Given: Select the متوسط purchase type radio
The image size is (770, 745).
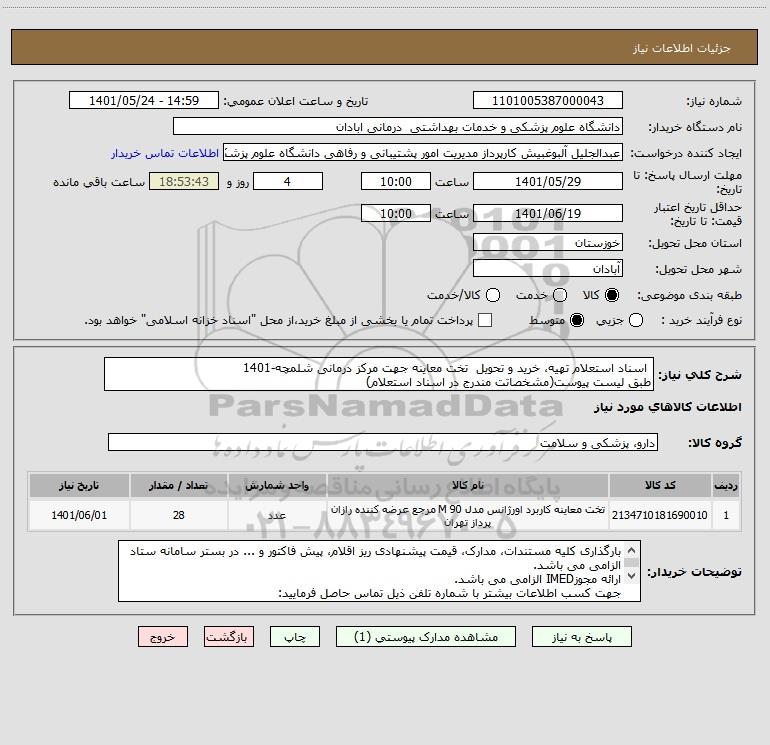Looking at the screenshot, I should coord(577,320).
